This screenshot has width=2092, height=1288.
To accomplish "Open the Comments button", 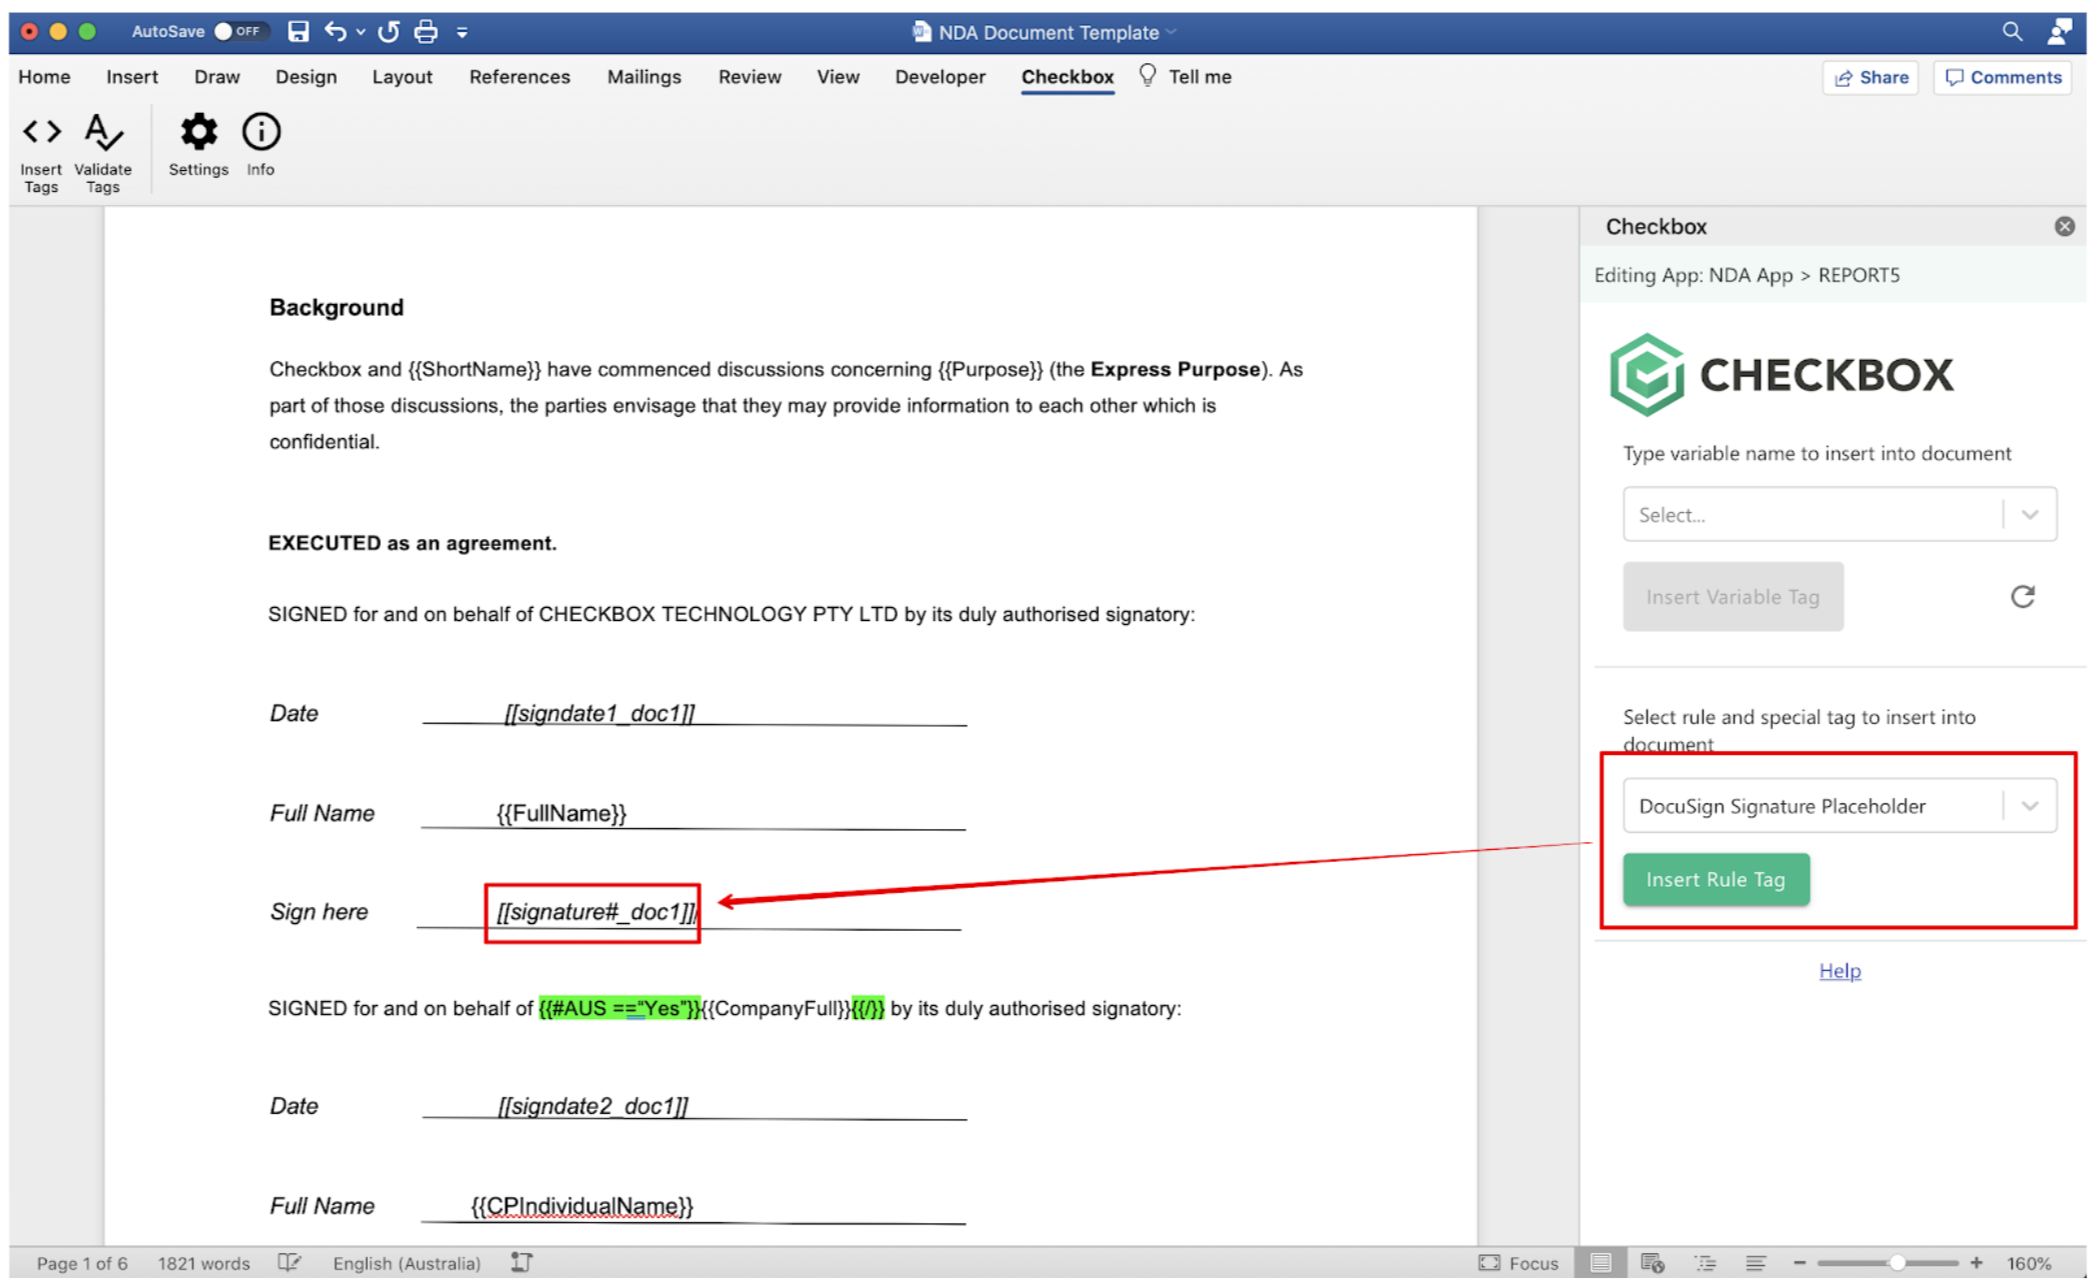I will point(2002,77).
